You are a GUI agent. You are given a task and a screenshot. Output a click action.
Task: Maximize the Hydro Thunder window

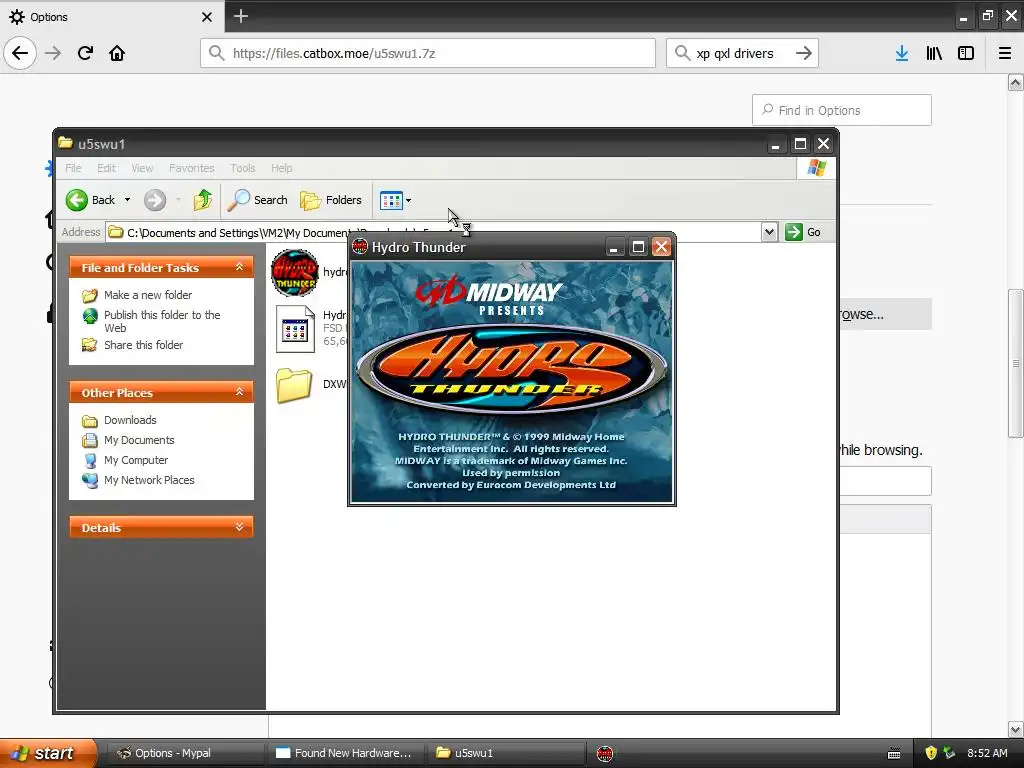(x=638, y=247)
